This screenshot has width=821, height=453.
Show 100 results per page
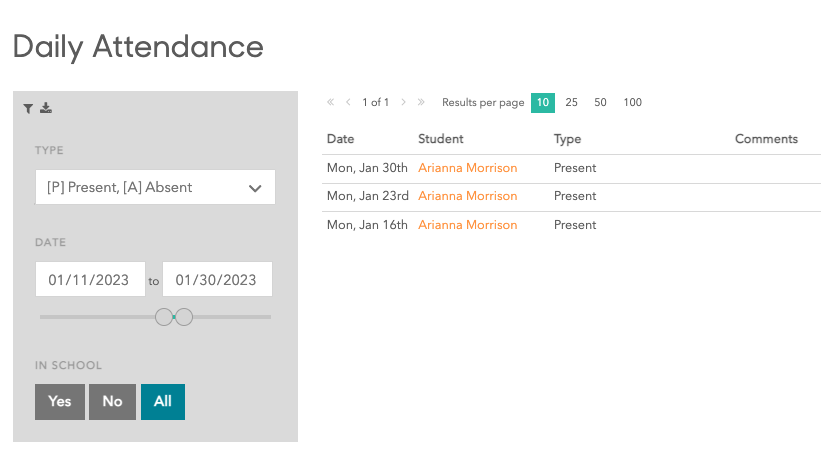click(x=632, y=102)
